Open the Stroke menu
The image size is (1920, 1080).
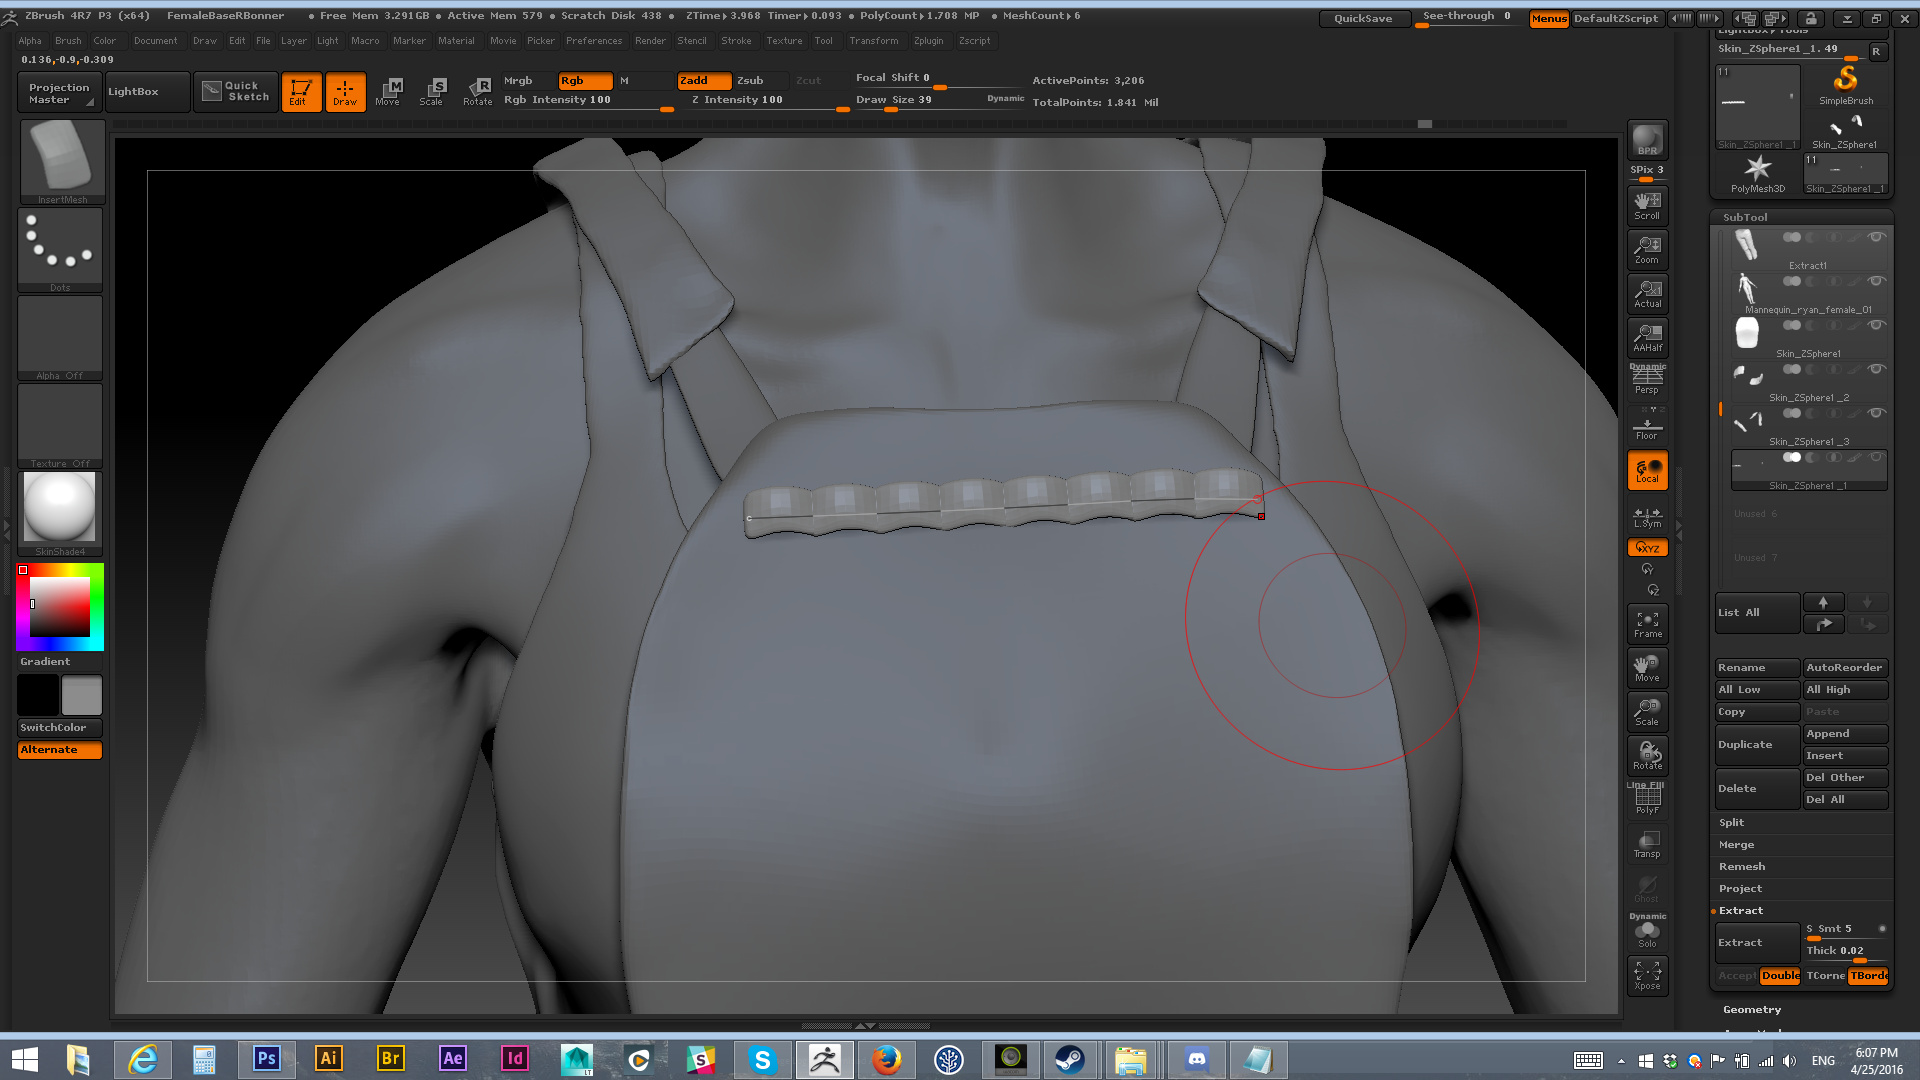pos(736,41)
